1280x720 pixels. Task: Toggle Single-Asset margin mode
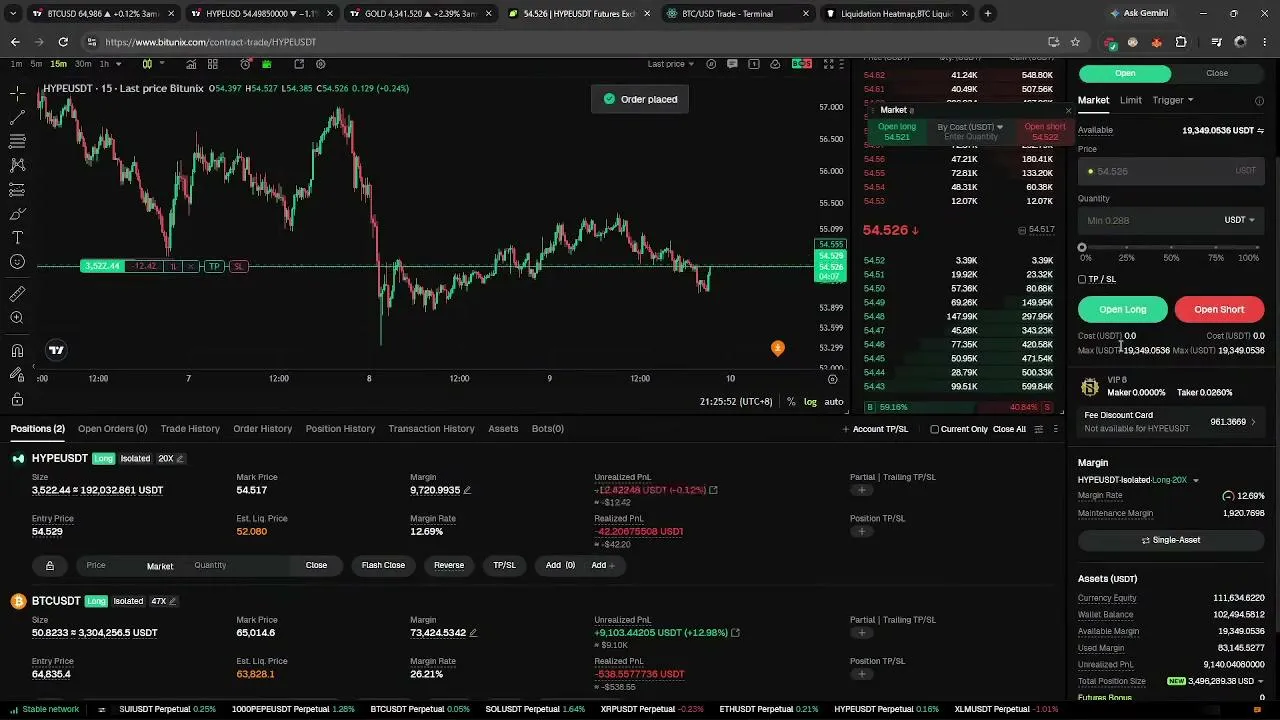1171,540
